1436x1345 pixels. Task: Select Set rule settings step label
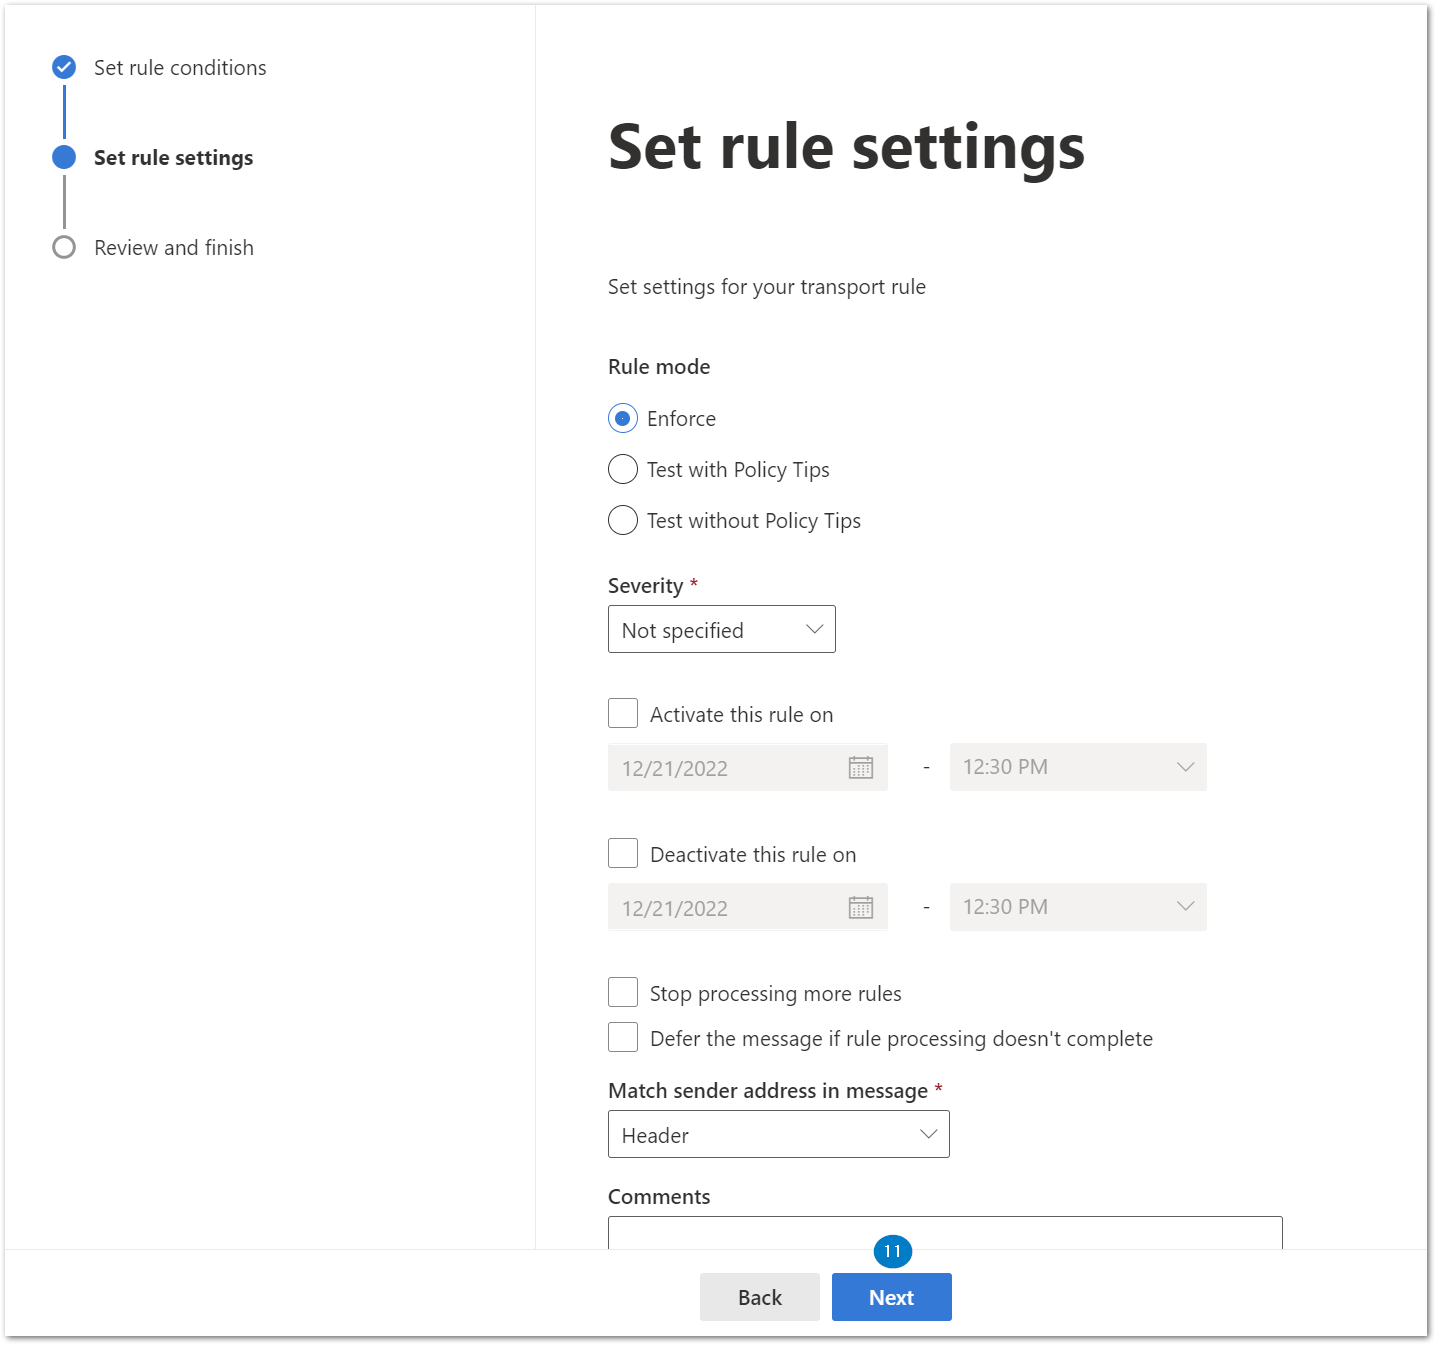pyautogui.click(x=174, y=158)
